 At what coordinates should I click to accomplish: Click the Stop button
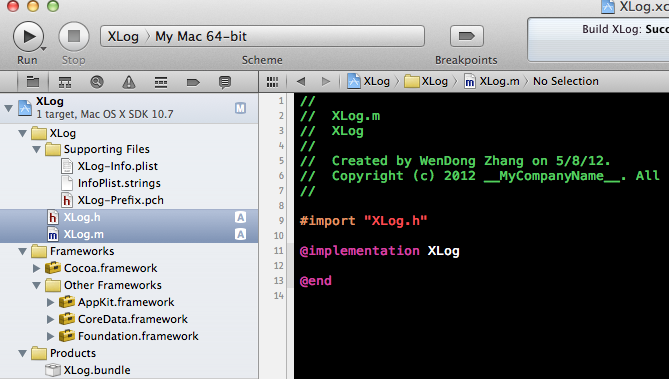pyautogui.click(x=74, y=36)
